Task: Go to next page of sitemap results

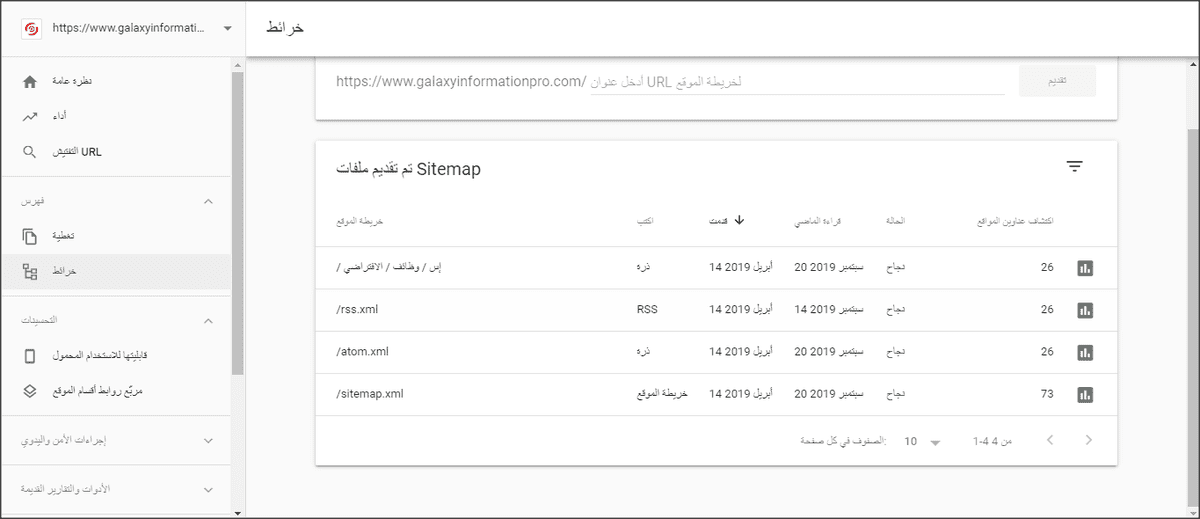Action: pyautogui.click(x=1088, y=440)
